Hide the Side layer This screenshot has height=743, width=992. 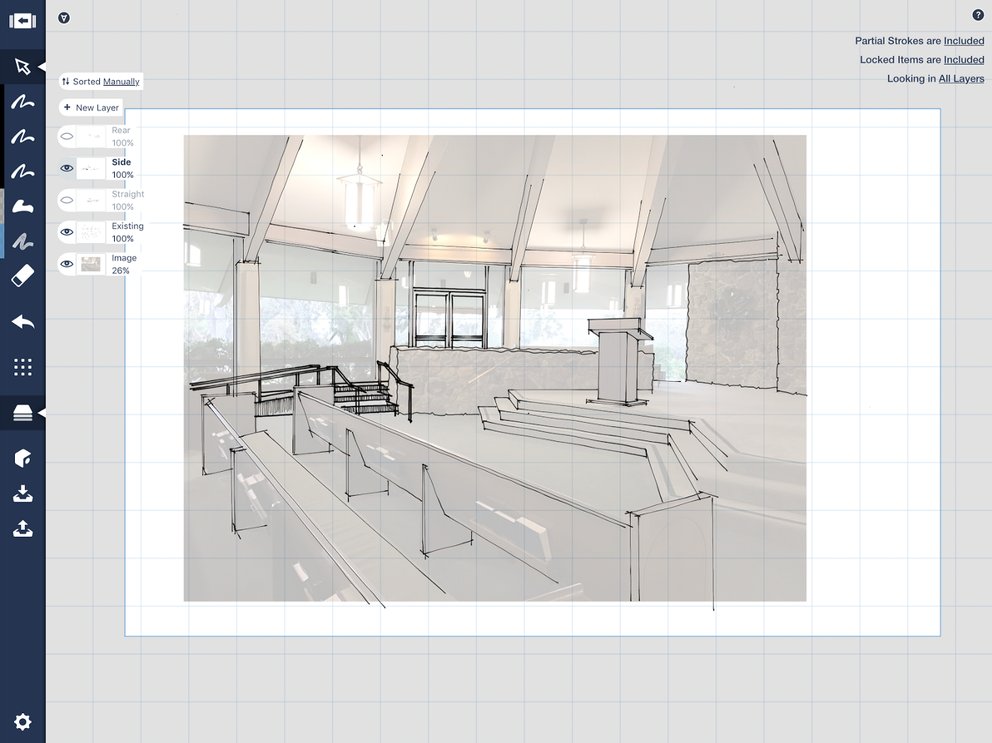coord(65,168)
